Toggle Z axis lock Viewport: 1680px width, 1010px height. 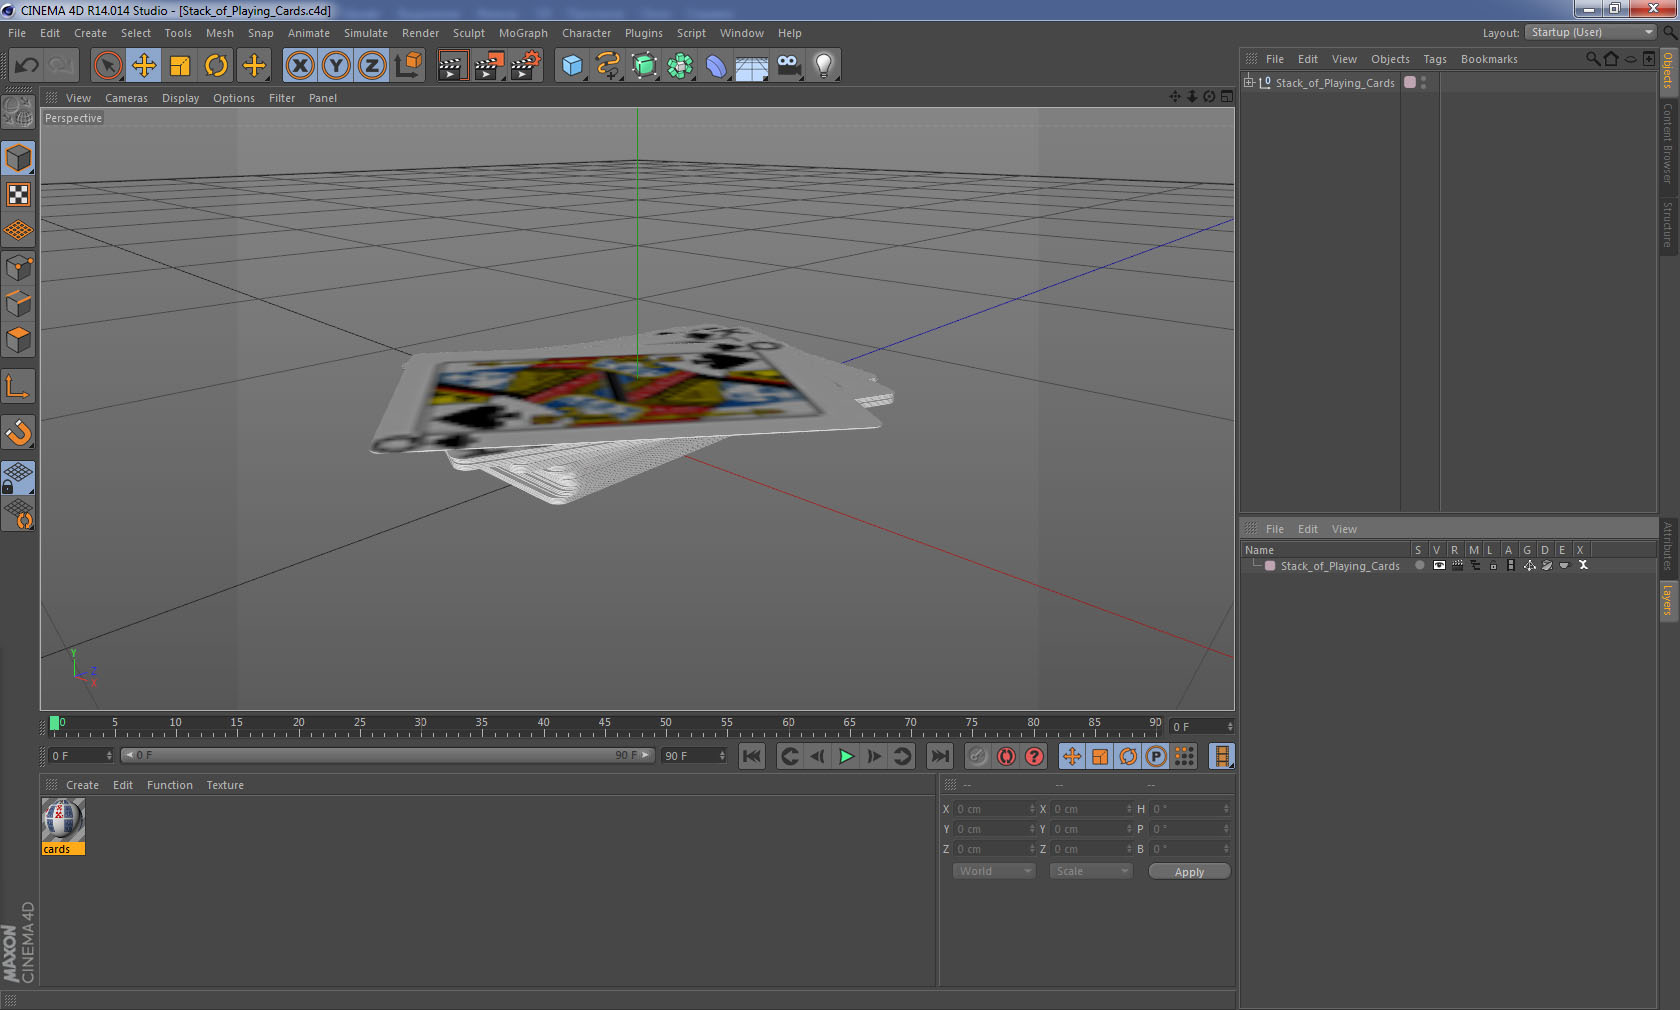pyautogui.click(x=372, y=66)
